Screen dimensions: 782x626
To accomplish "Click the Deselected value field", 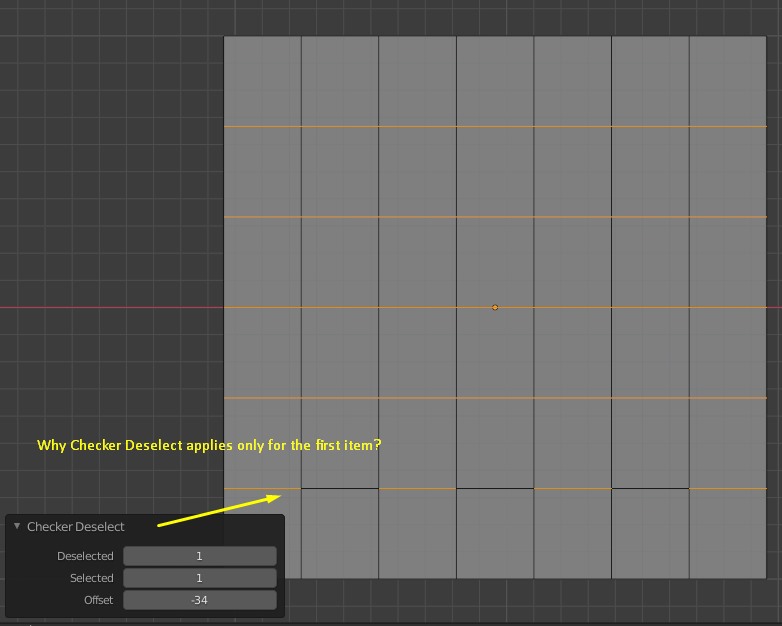I will point(199,556).
